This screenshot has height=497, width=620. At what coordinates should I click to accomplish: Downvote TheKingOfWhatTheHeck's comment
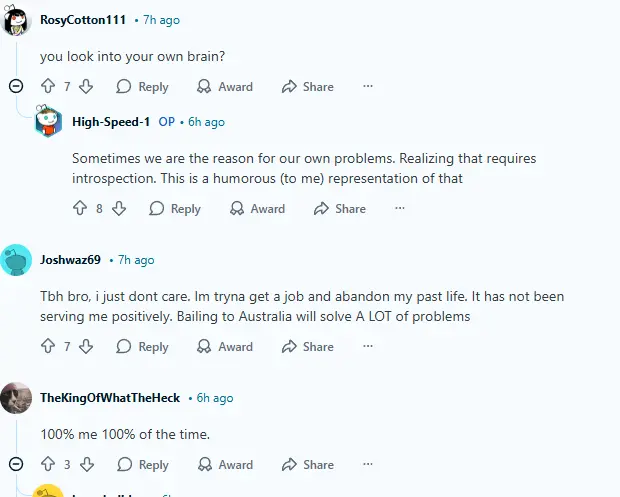point(86,465)
